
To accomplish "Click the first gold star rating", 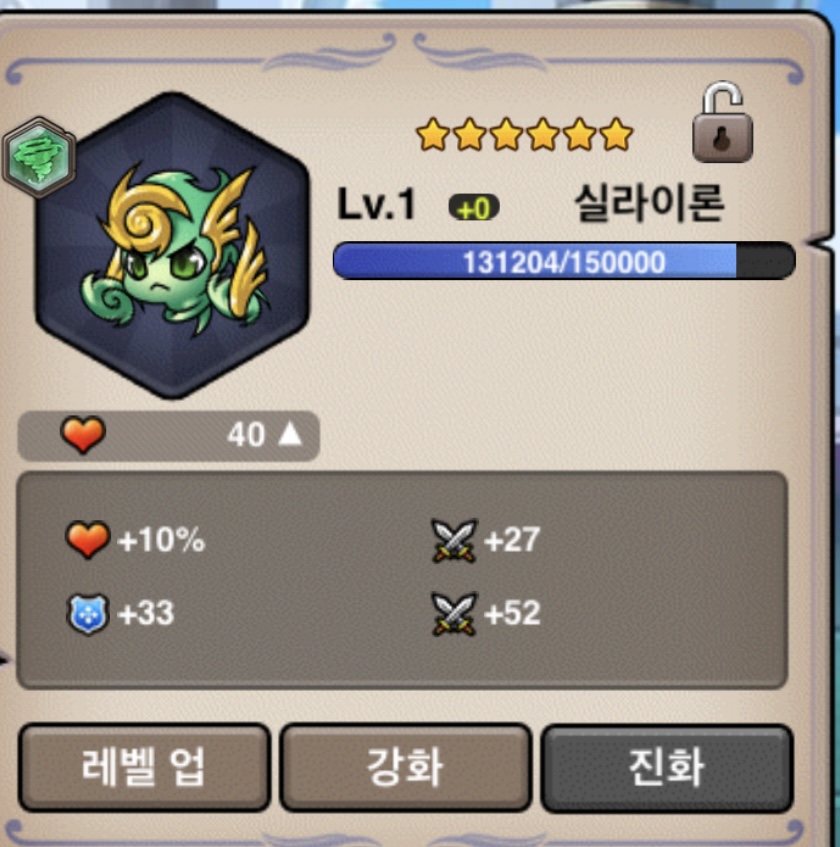I will coord(433,134).
